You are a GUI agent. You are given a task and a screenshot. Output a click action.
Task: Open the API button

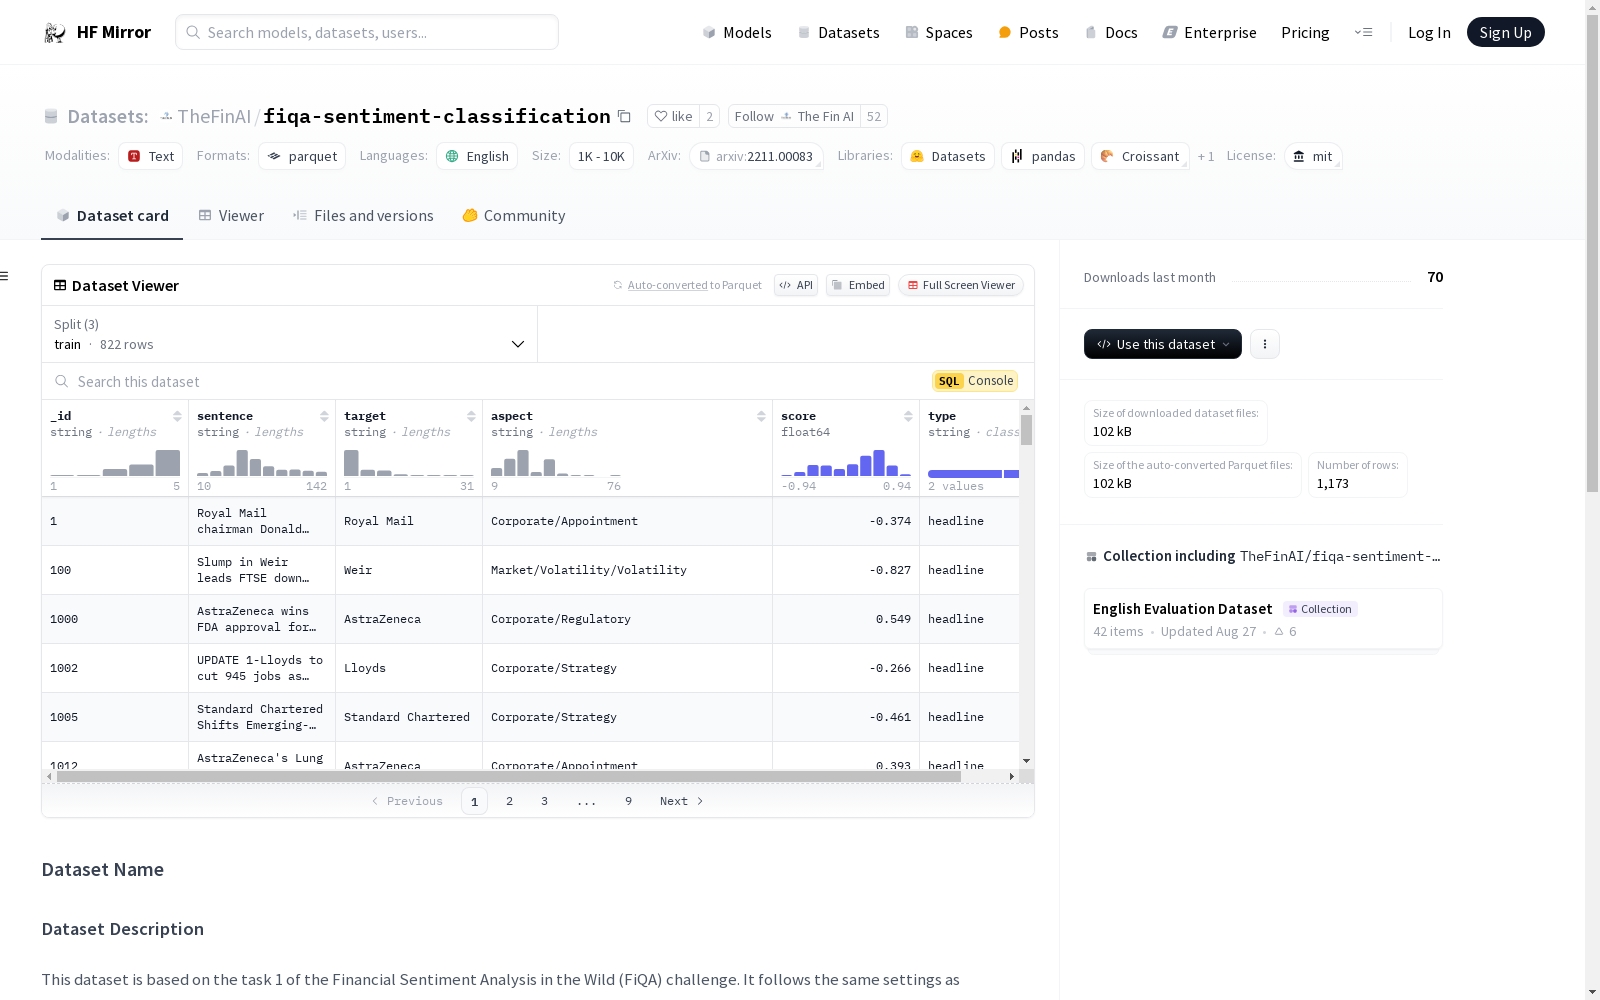pos(796,285)
